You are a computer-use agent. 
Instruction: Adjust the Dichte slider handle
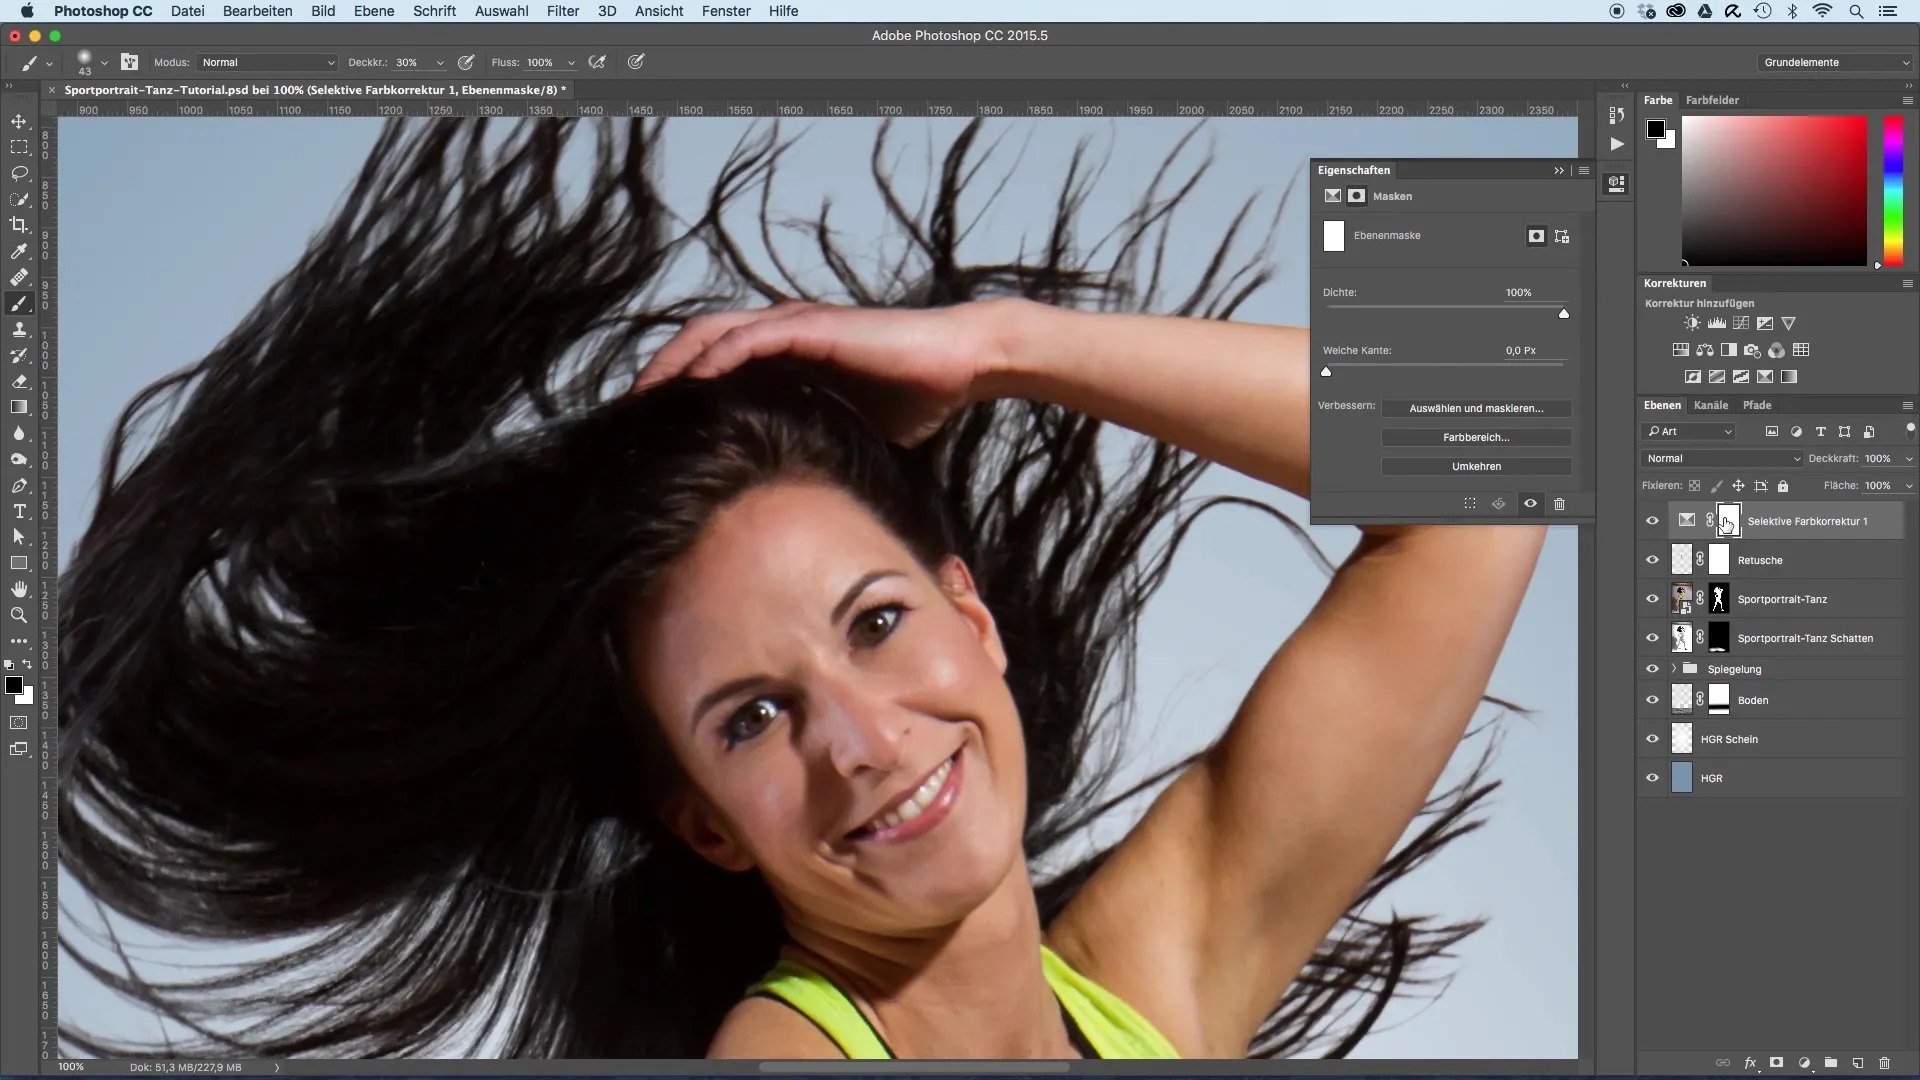pos(1564,313)
